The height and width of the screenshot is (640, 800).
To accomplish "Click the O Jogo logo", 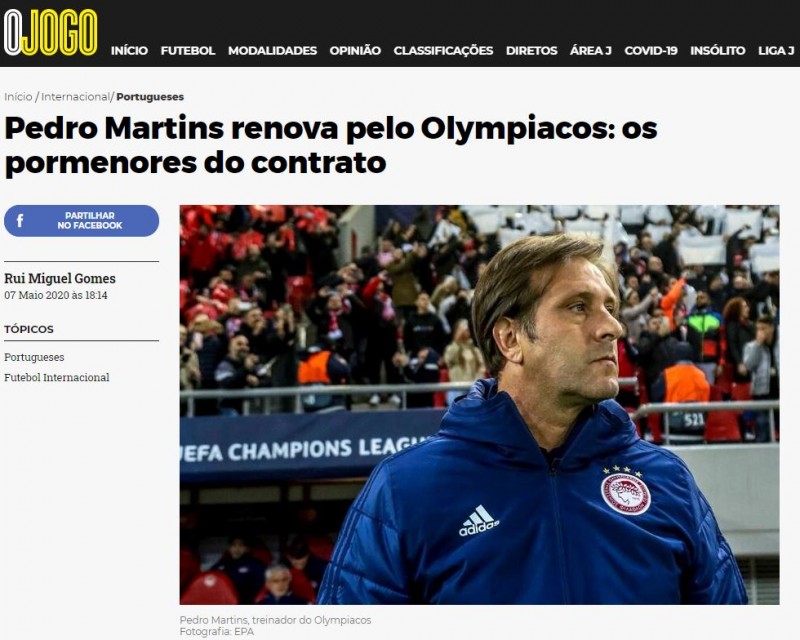I will point(51,32).
